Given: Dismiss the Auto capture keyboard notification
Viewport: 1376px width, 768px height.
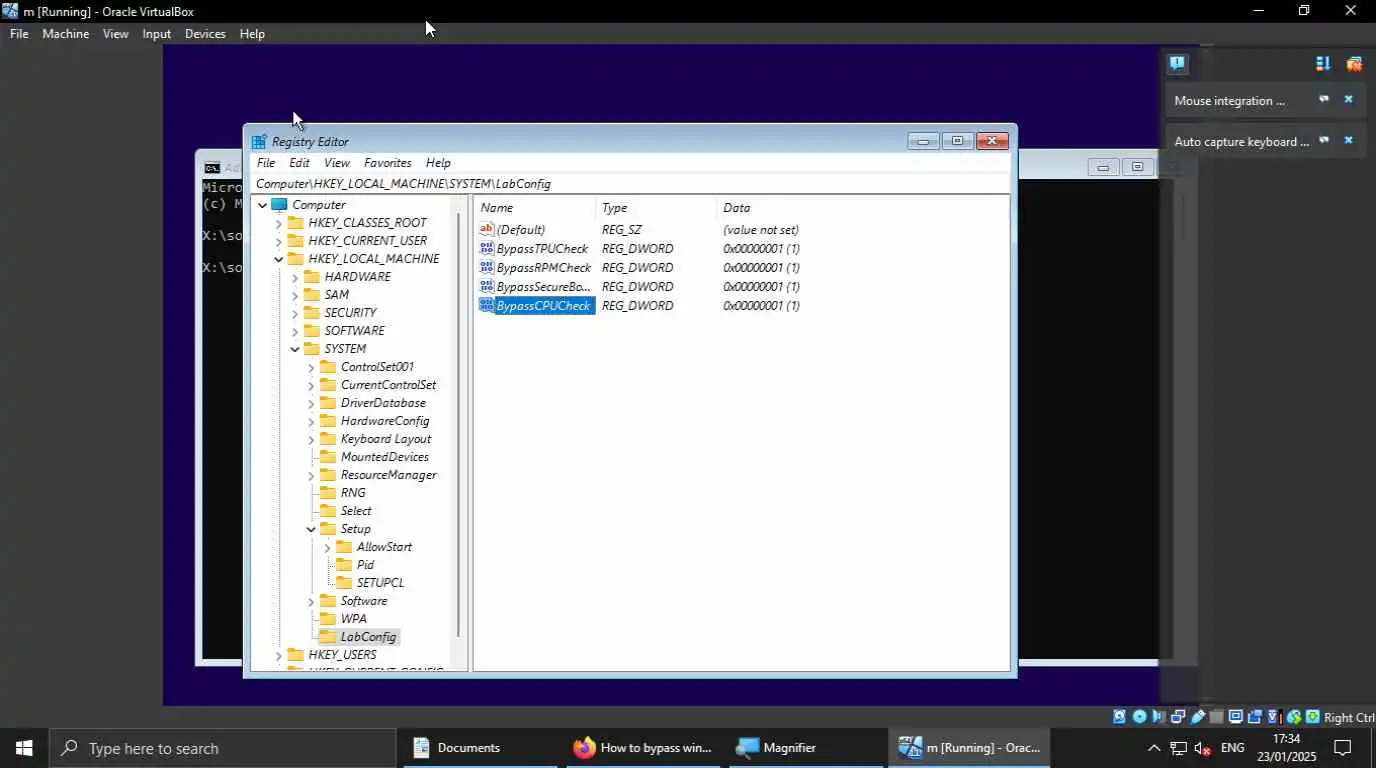Looking at the screenshot, I should coord(1348,141).
